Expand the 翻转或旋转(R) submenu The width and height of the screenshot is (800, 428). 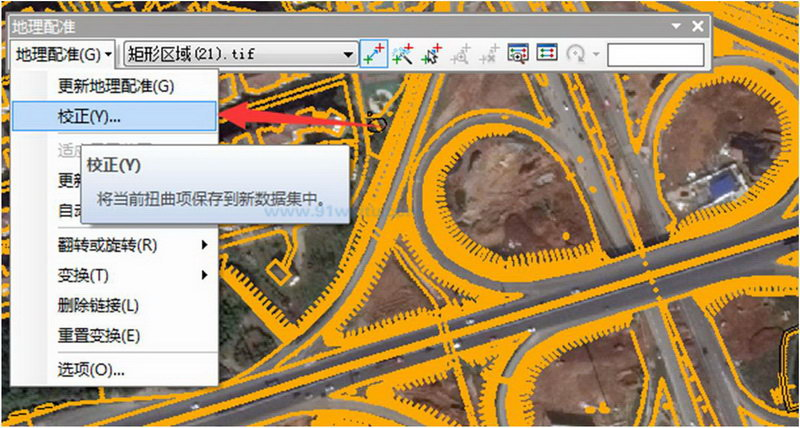[115, 245]
